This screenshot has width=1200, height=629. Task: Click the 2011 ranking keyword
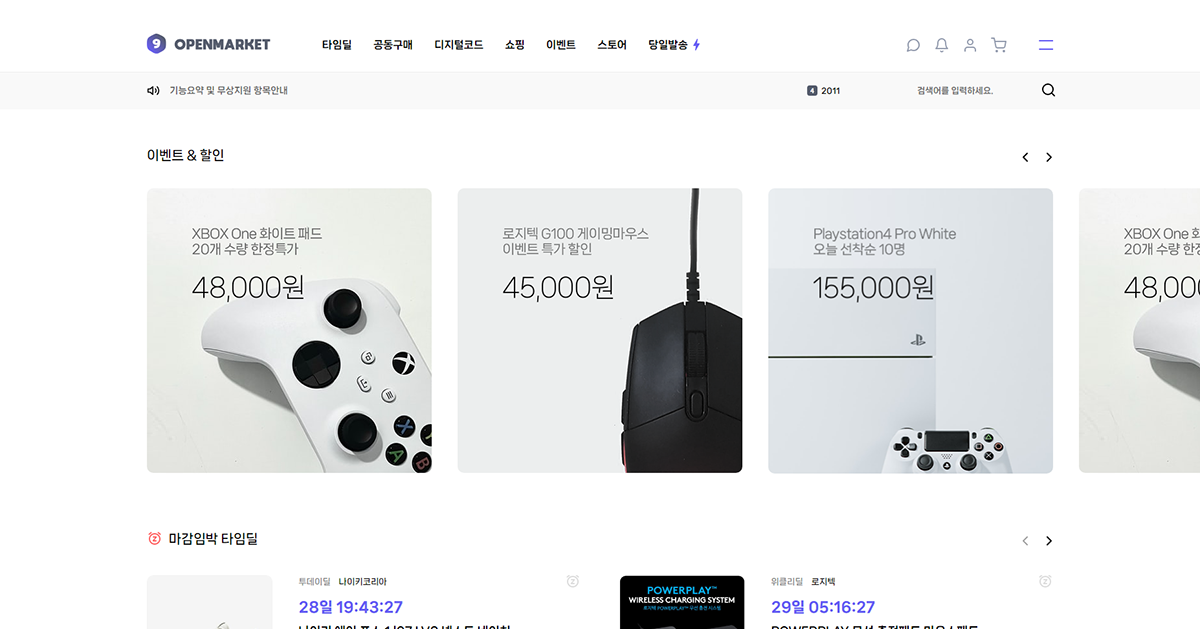(x=830, y=90)
